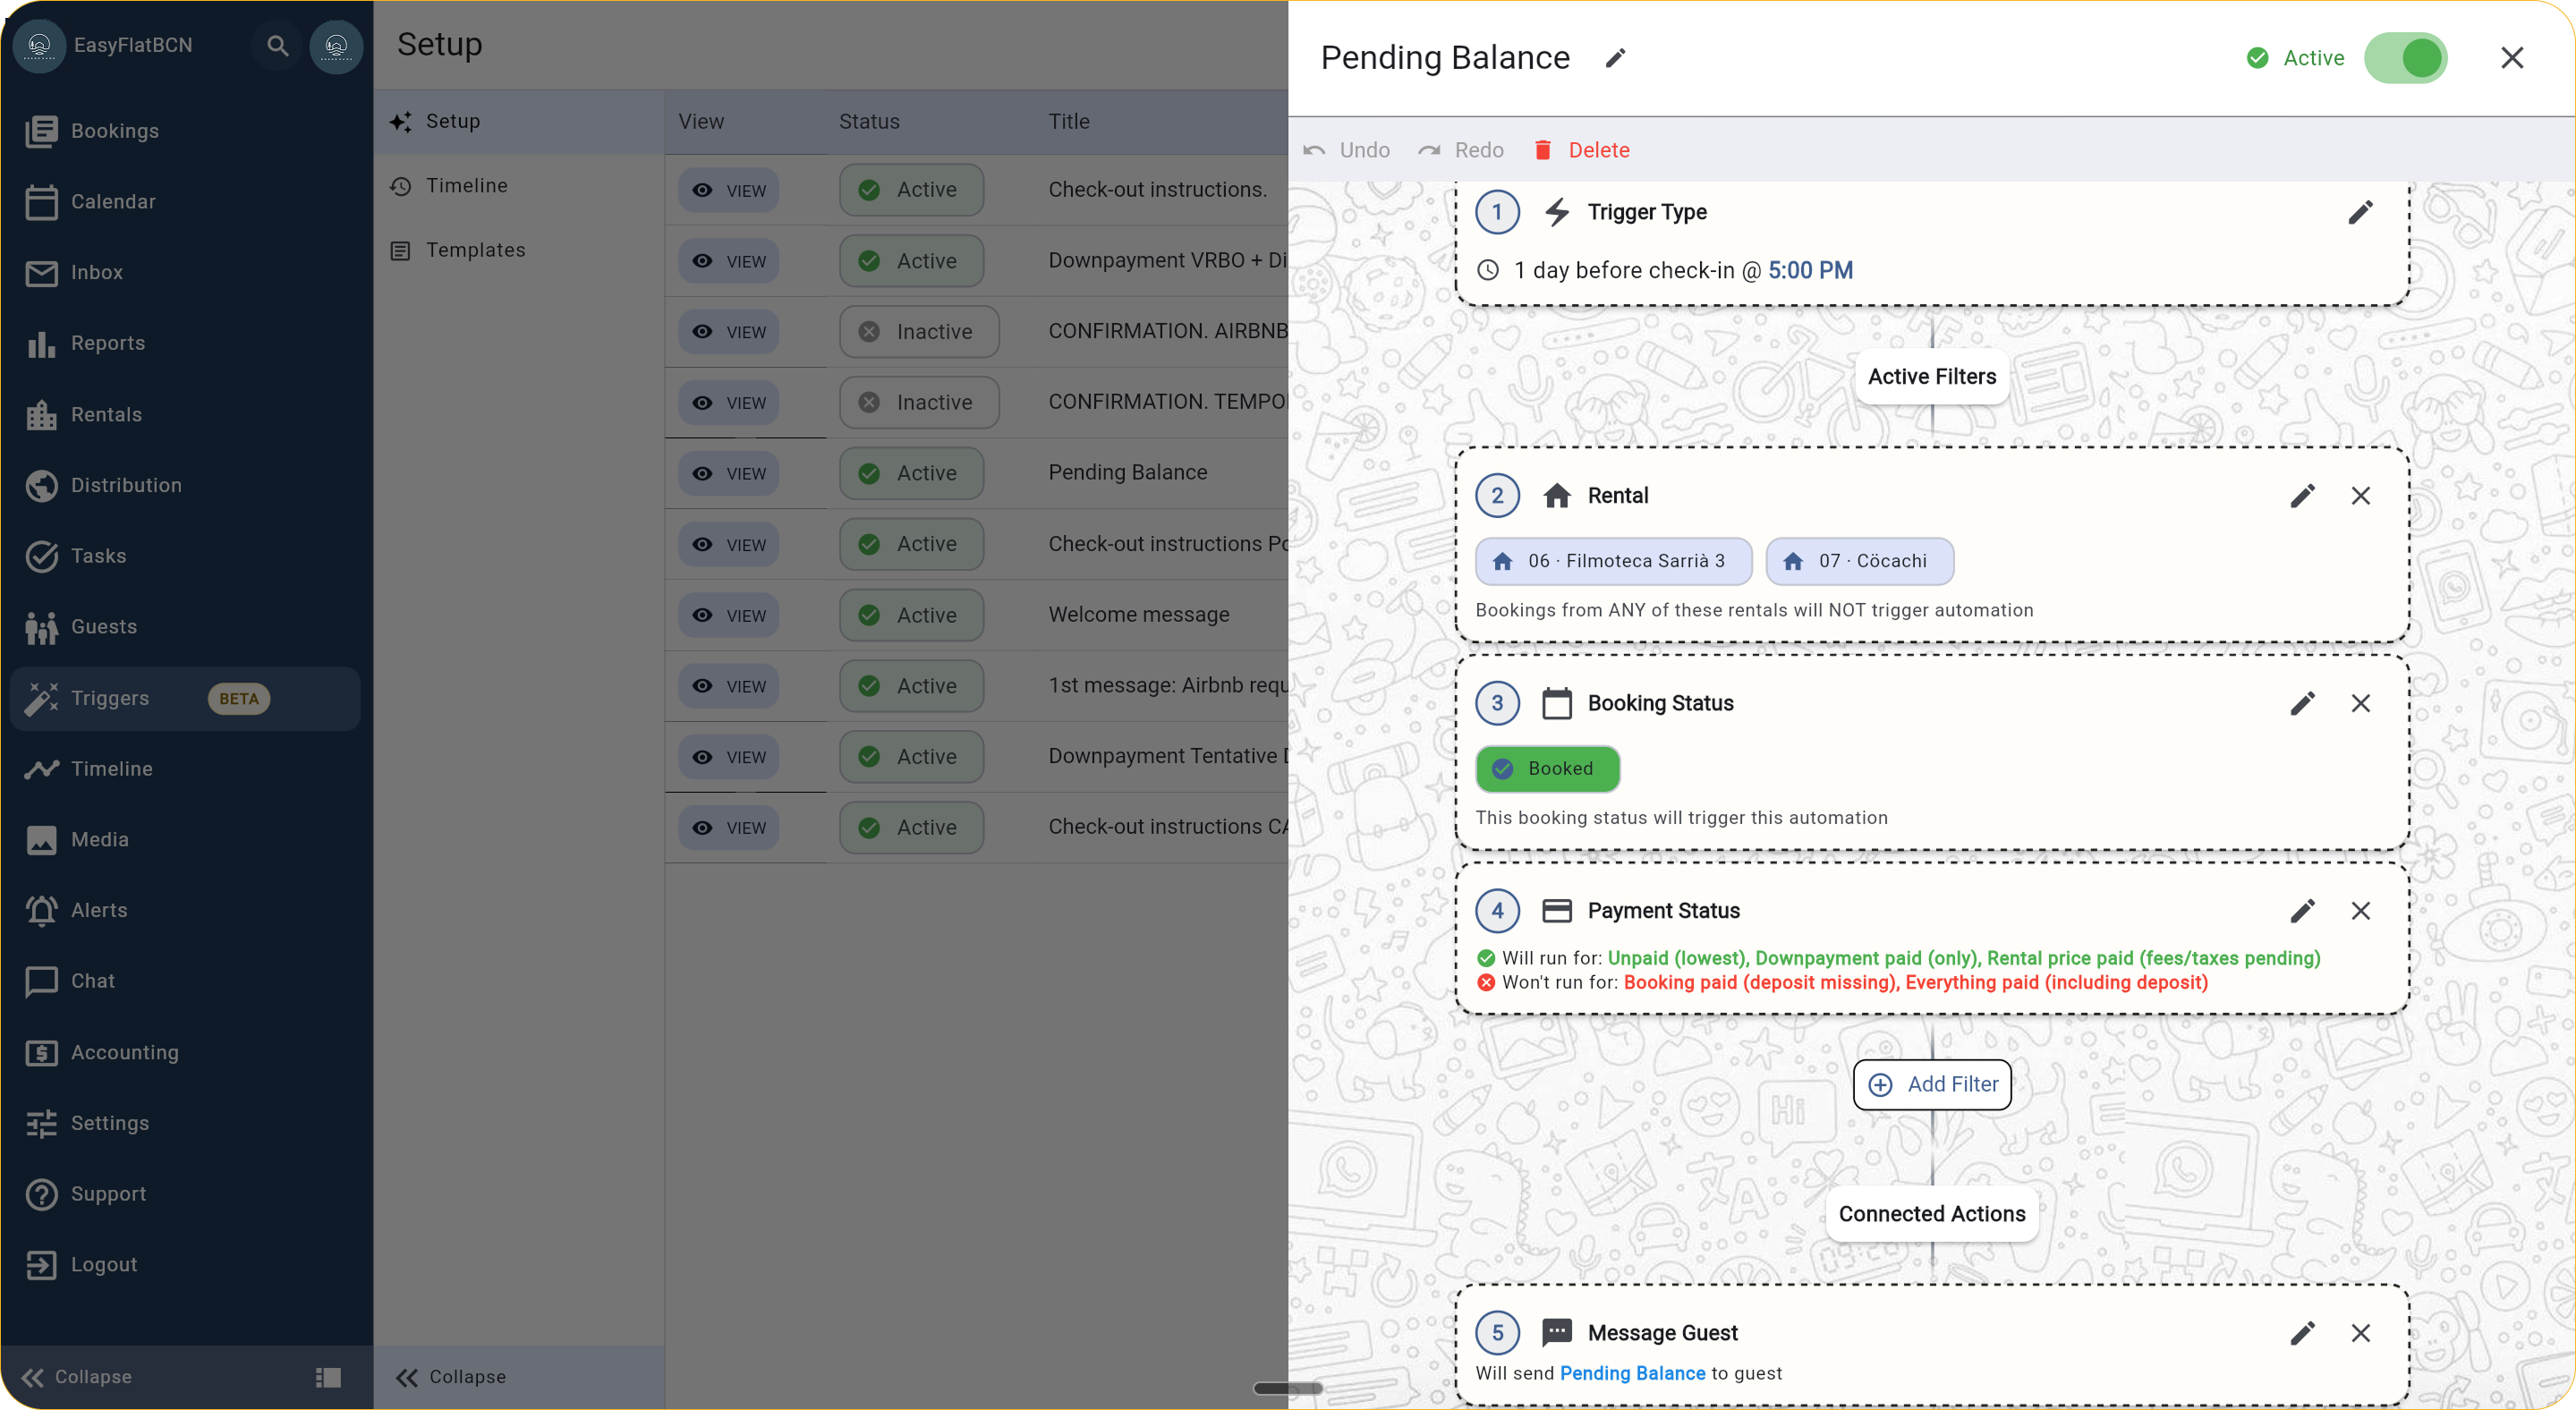
Task: Go to Distribution in the sidebar
Action: coord(126,486)
